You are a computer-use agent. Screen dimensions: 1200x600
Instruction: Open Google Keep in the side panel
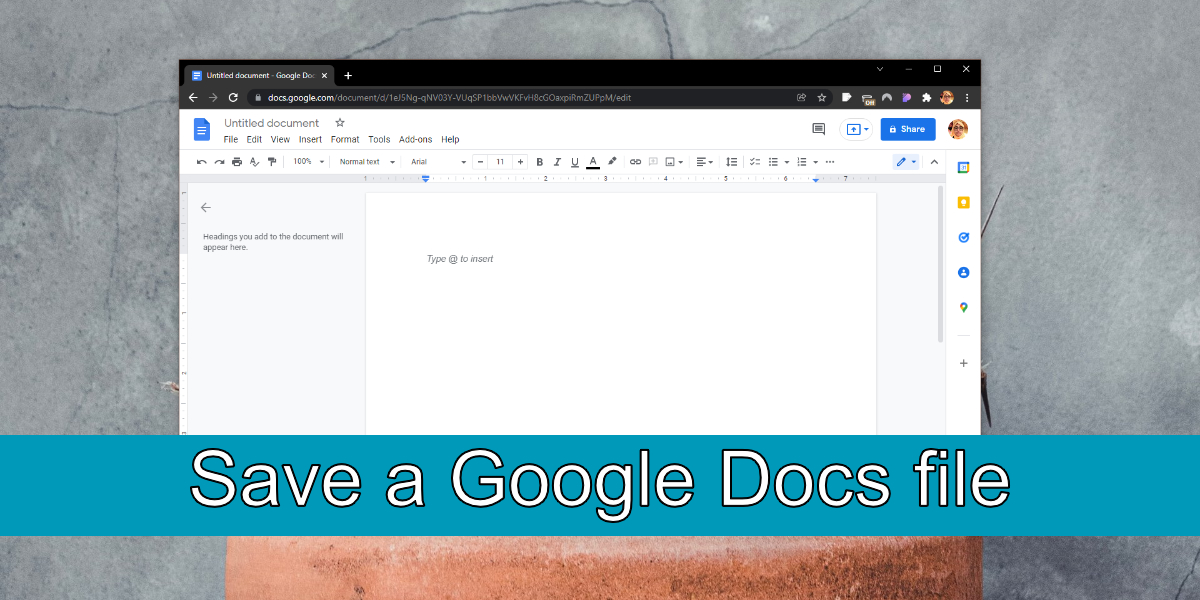[964, 203]
